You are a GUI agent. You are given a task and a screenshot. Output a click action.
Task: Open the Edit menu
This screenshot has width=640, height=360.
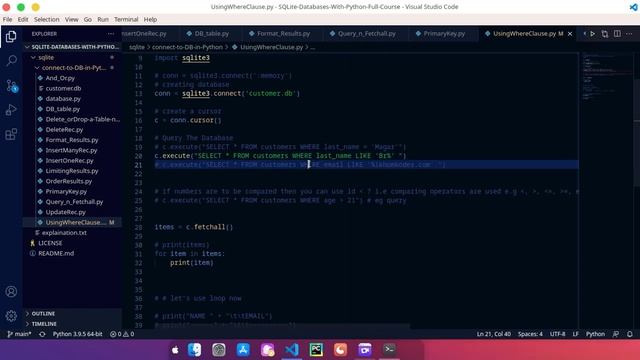click(x=23, y=19)
